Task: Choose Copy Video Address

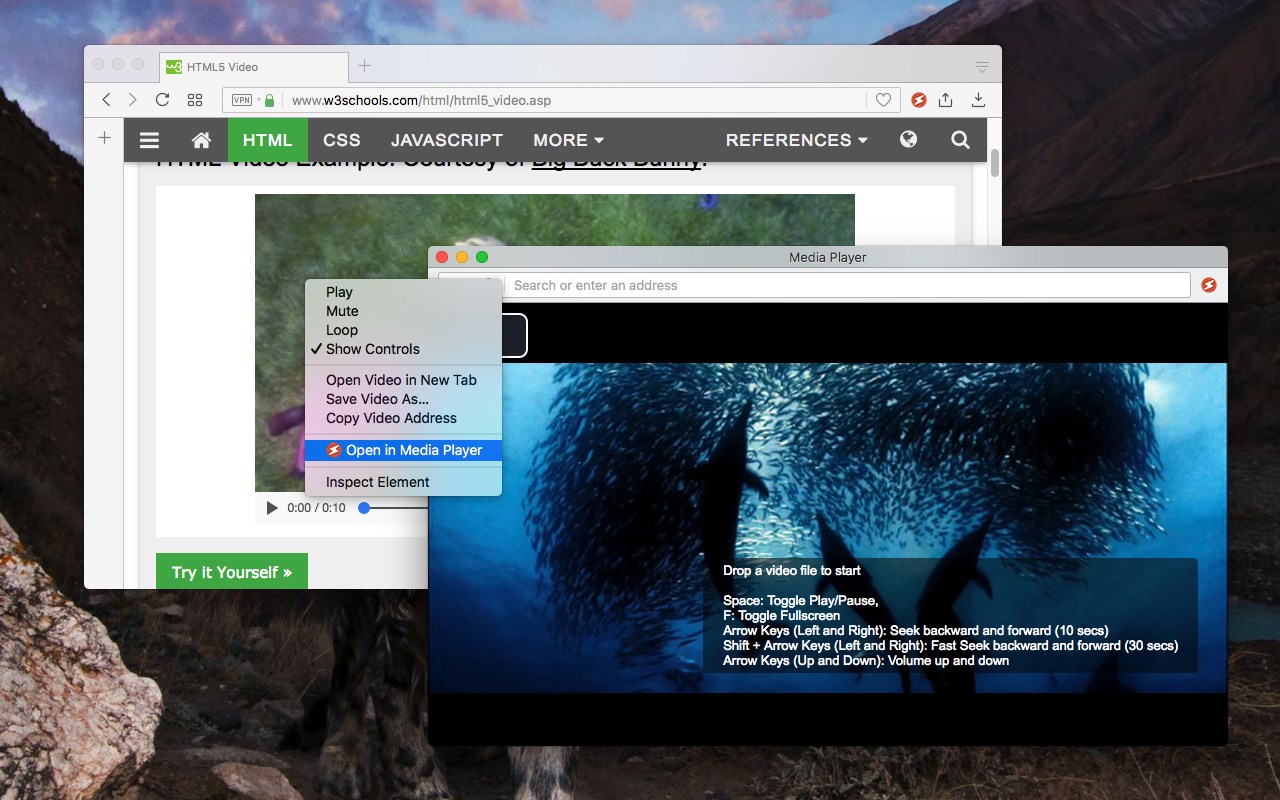Action: click(402, 418)
